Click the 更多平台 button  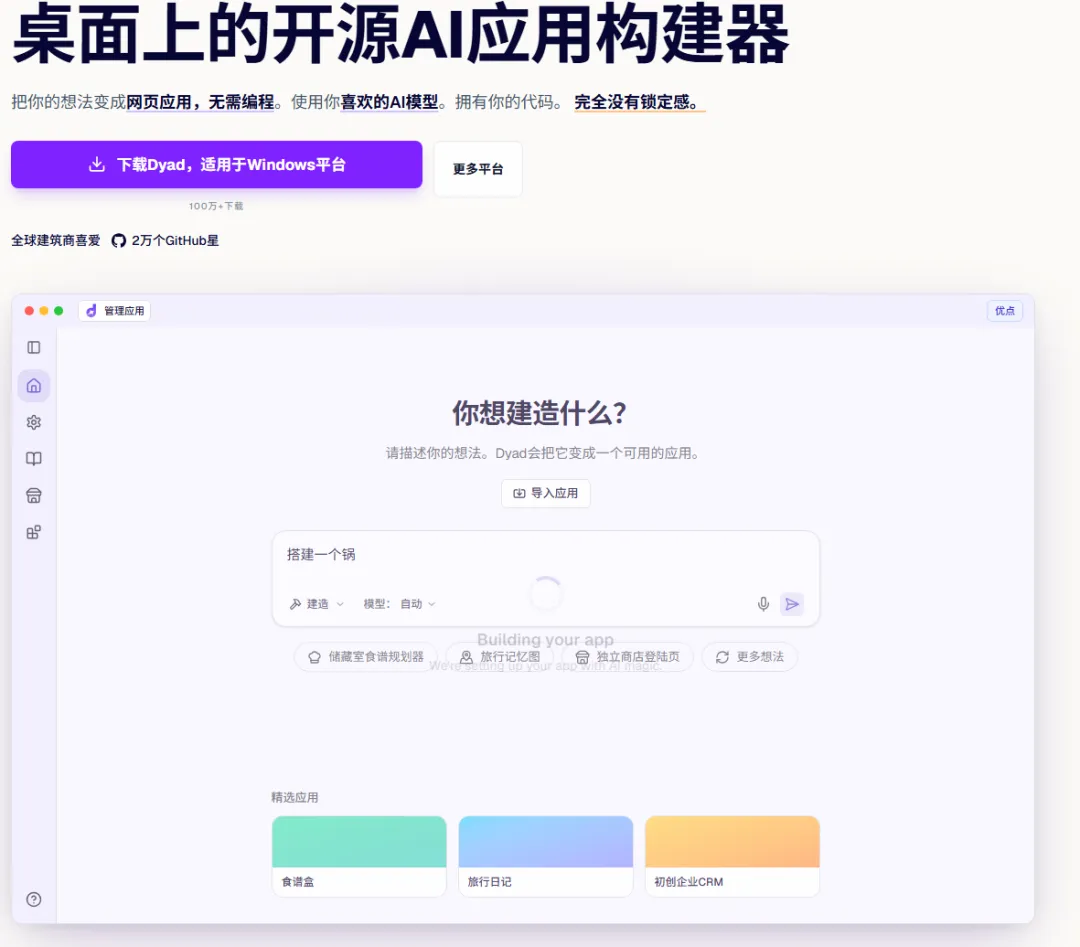click(x=478, y=169)
